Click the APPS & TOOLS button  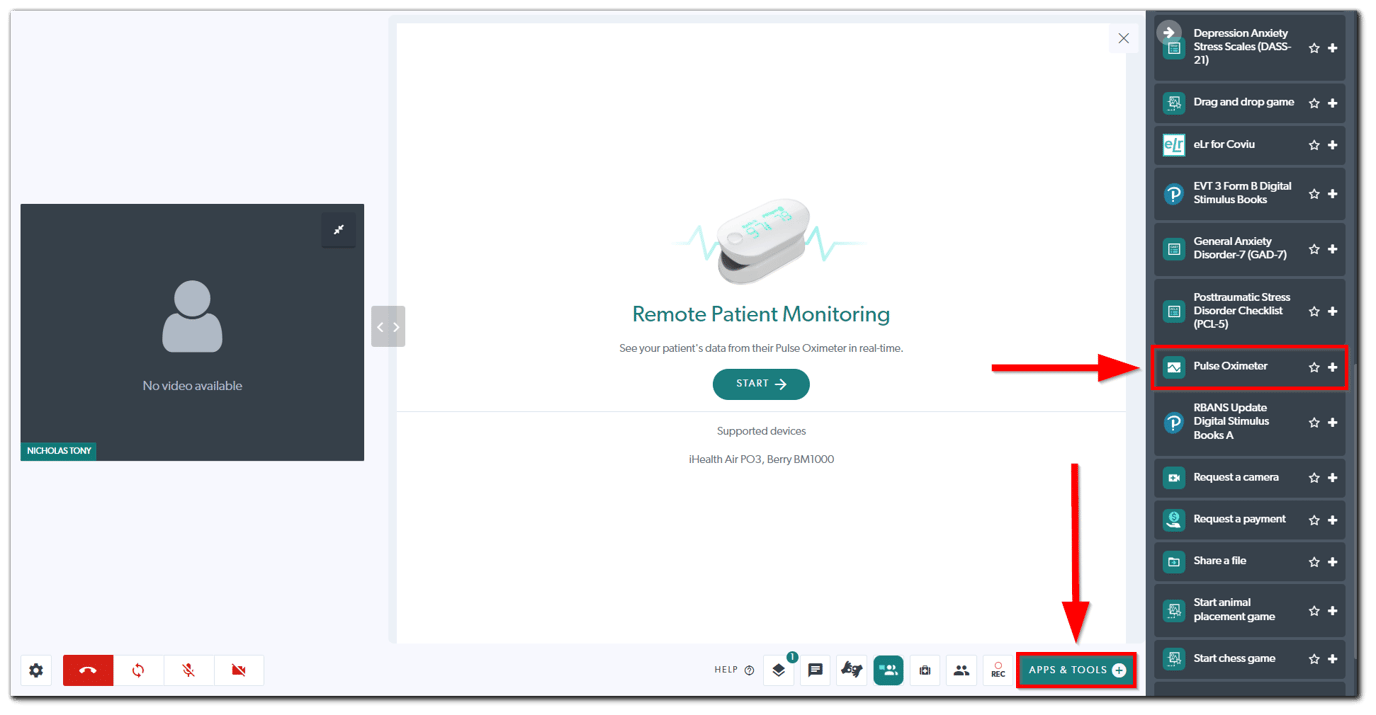click(1076, 670)
